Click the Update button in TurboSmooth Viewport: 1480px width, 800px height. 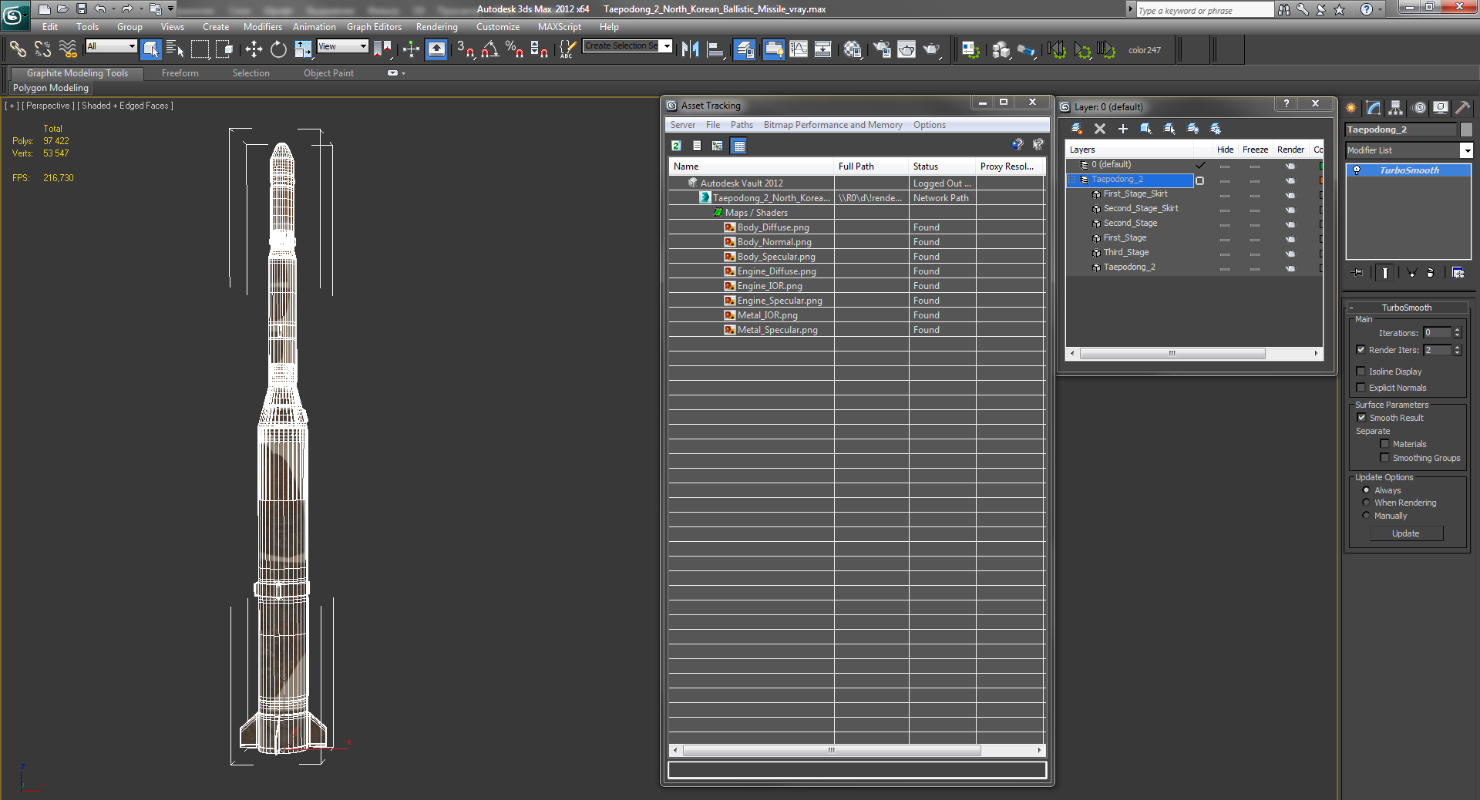pyautogui.click(x=1405, y=533)
